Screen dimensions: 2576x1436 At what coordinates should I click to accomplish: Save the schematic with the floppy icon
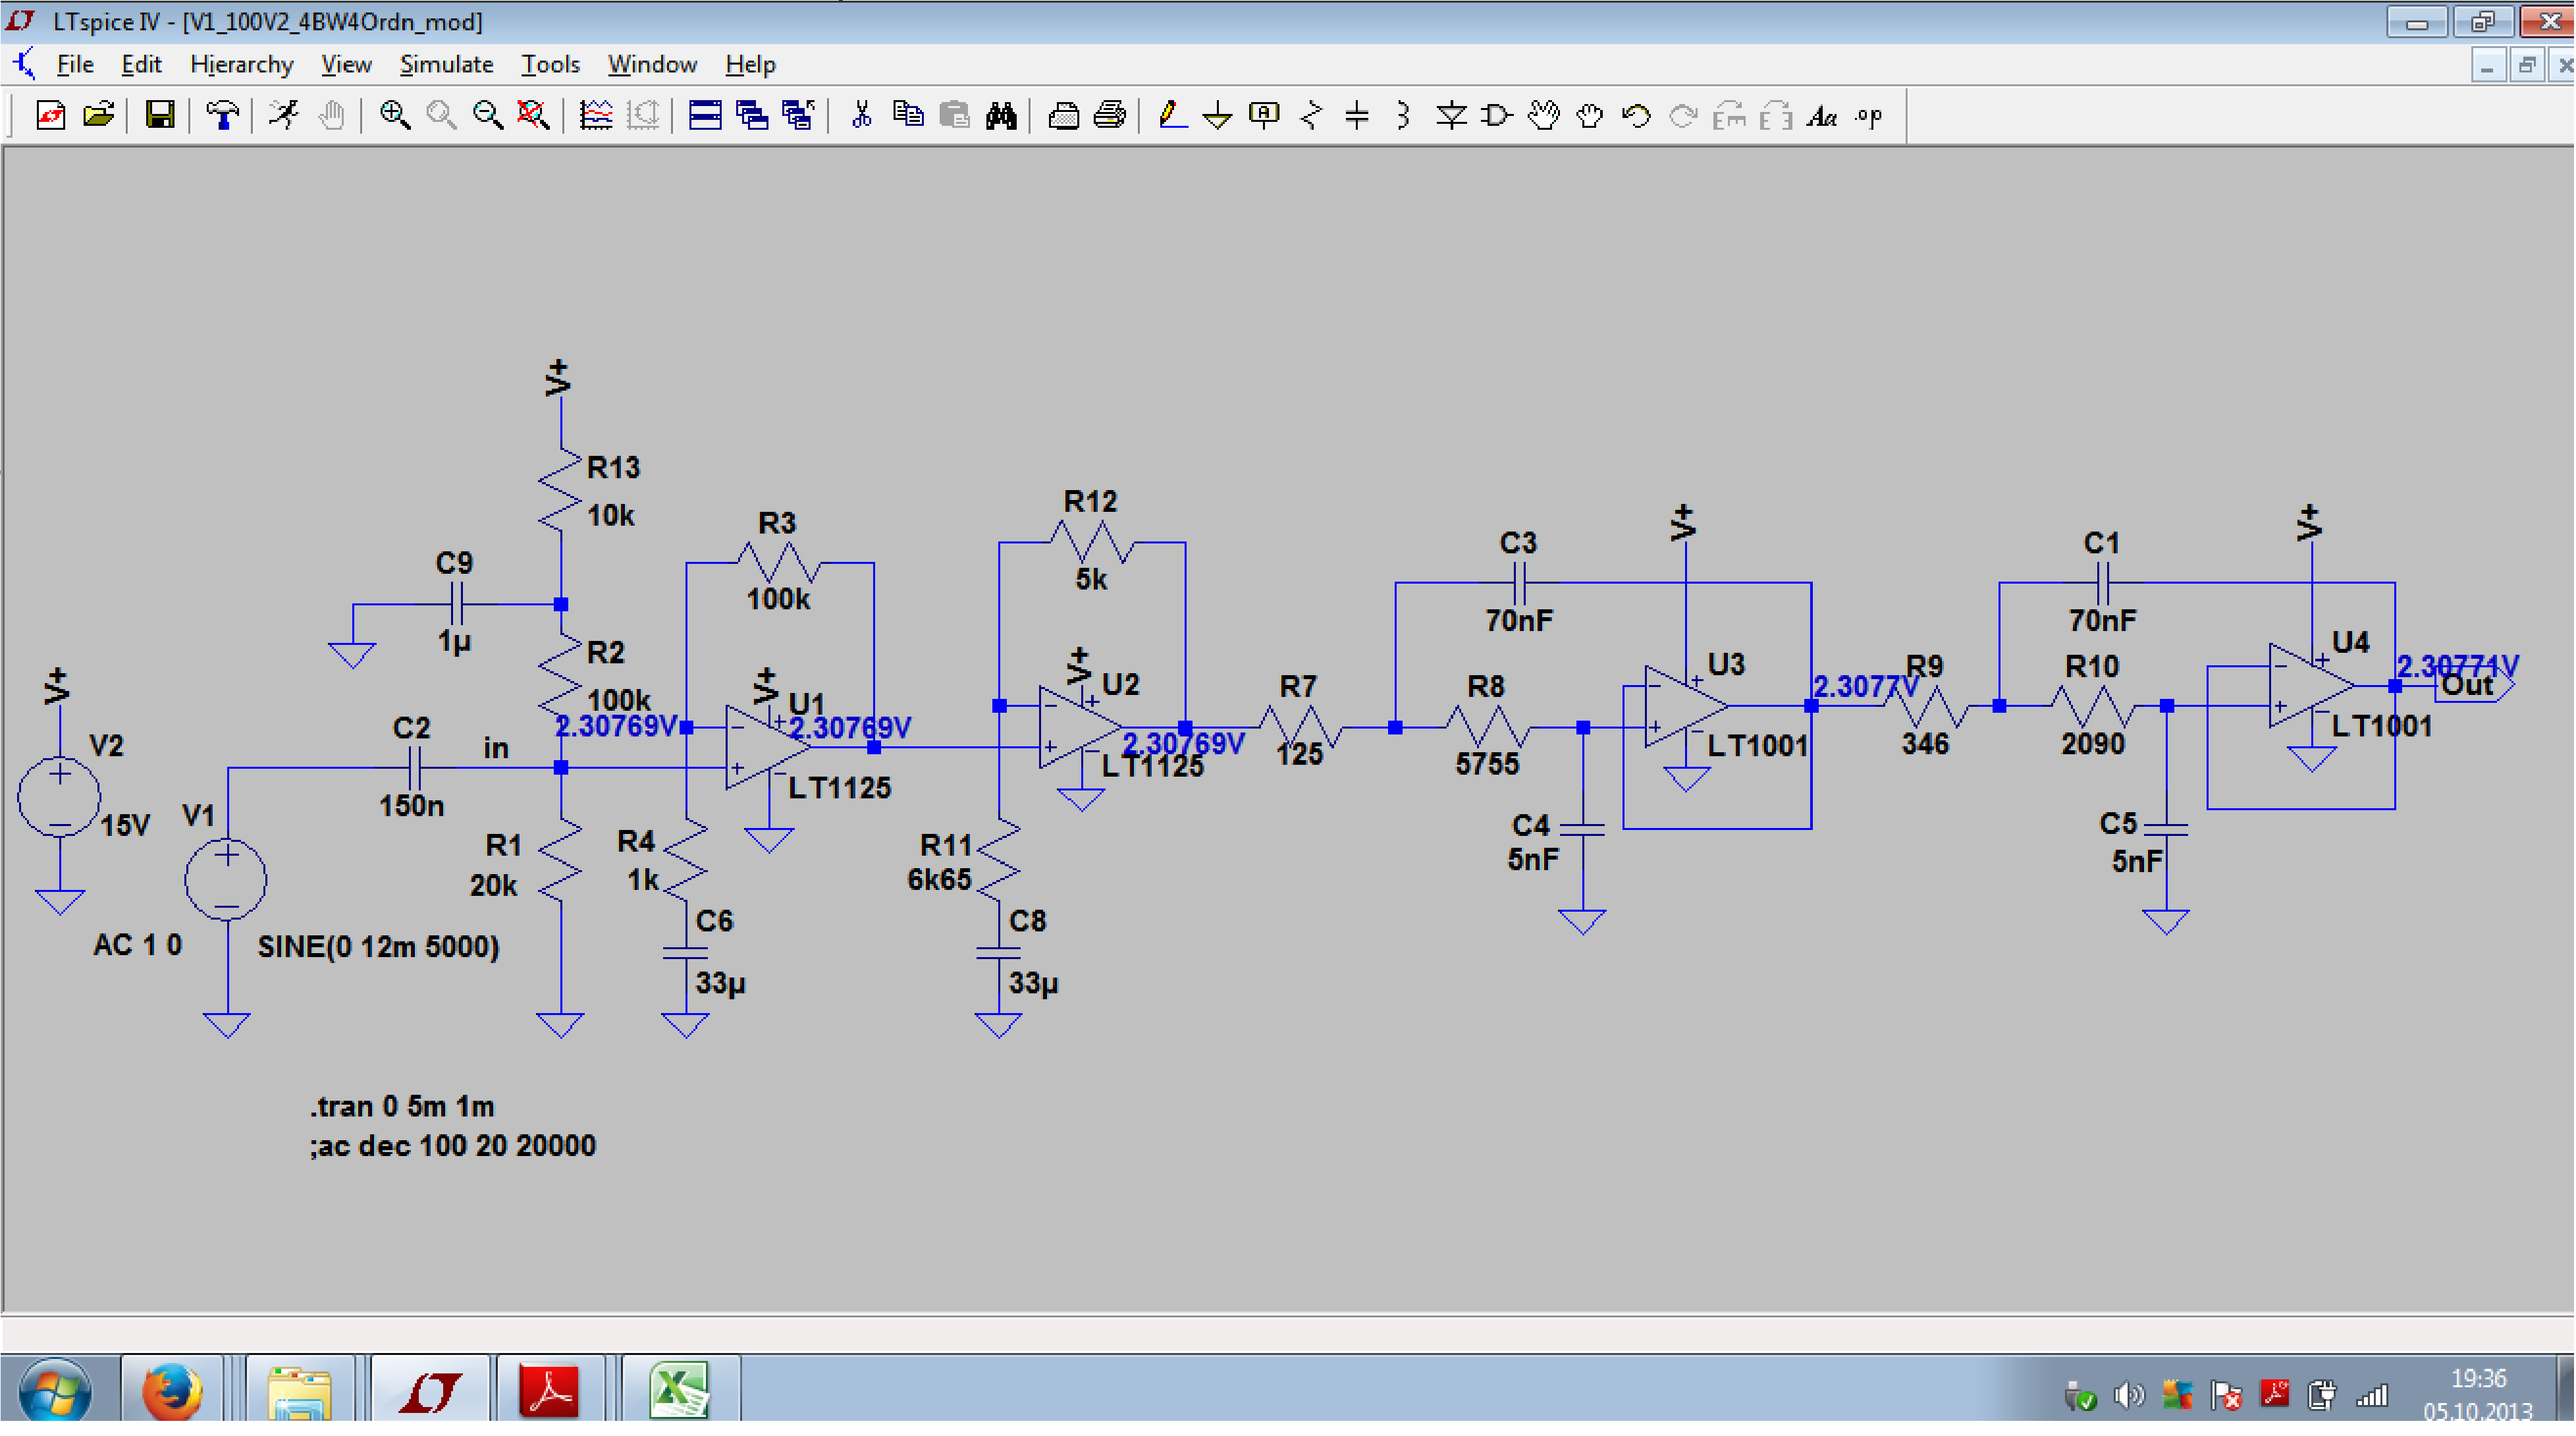pyautogui.click(x=160, y=115)
